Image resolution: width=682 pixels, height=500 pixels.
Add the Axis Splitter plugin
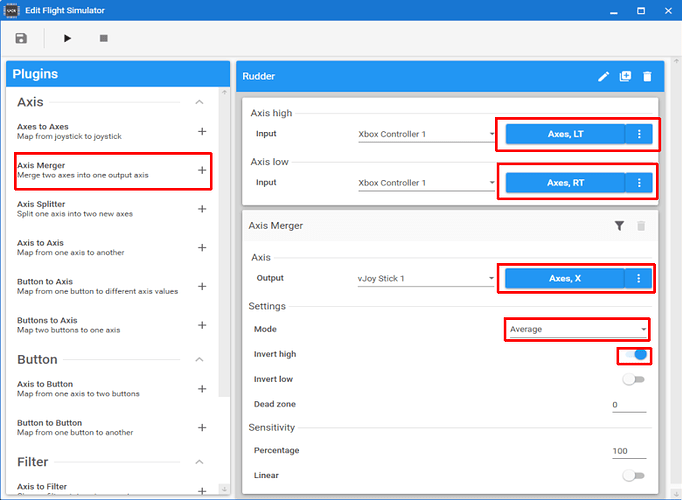[202, 209]
